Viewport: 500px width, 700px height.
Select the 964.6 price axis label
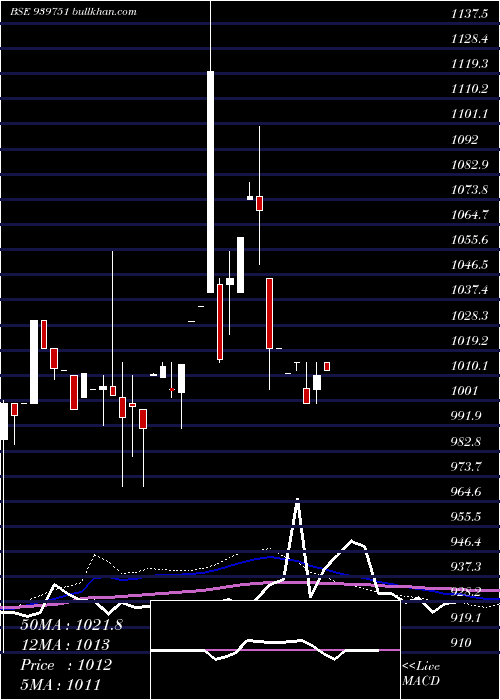467,492
